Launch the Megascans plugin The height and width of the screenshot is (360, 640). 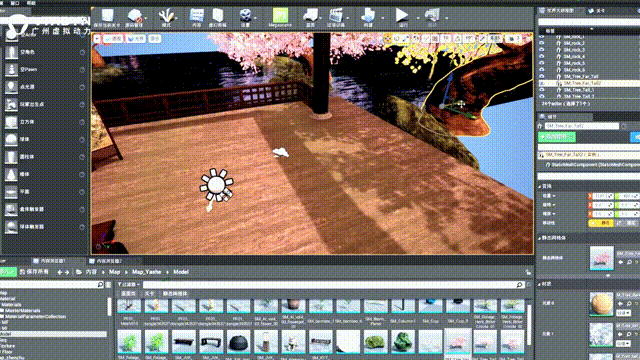(x=280, y=18)
